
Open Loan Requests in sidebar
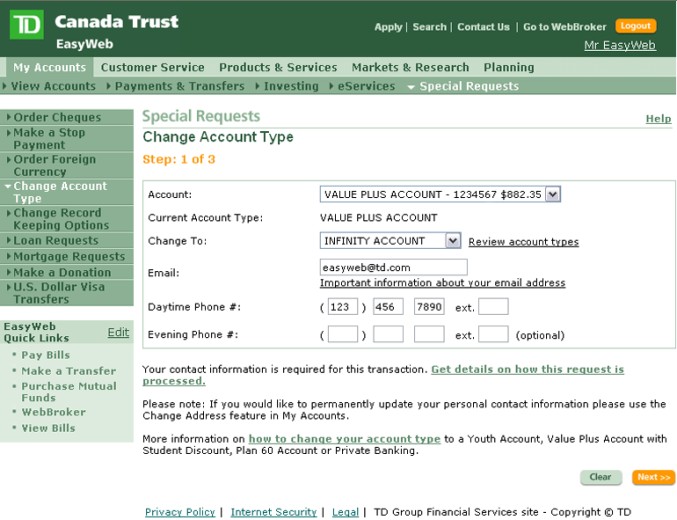tap(66, 241)
